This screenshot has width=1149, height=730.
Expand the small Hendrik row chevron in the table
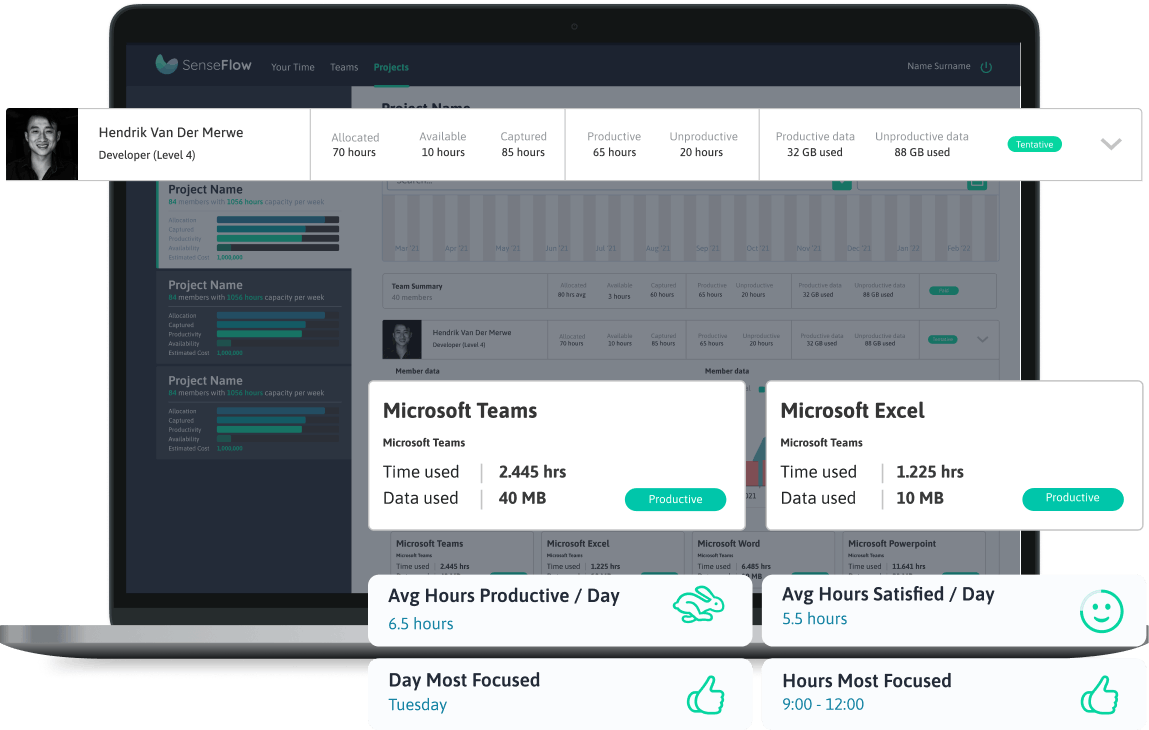tap(983, 339)
